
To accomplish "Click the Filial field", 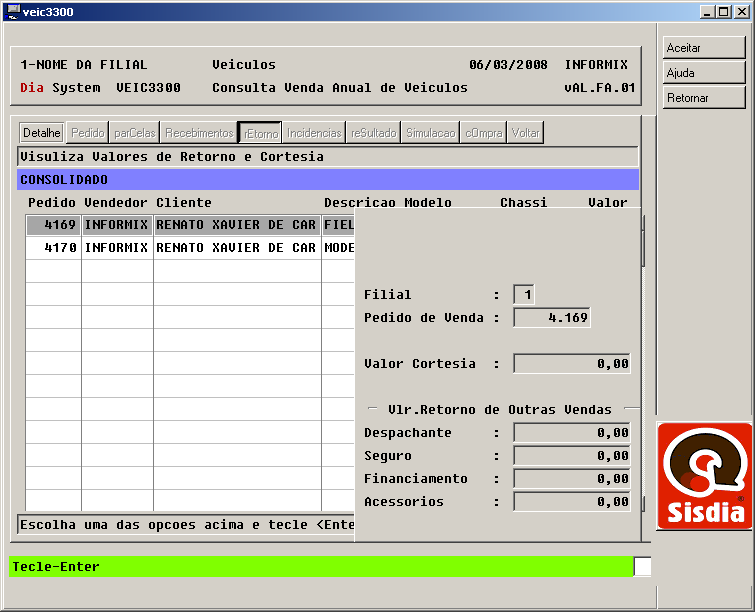I will pos(524,295).
